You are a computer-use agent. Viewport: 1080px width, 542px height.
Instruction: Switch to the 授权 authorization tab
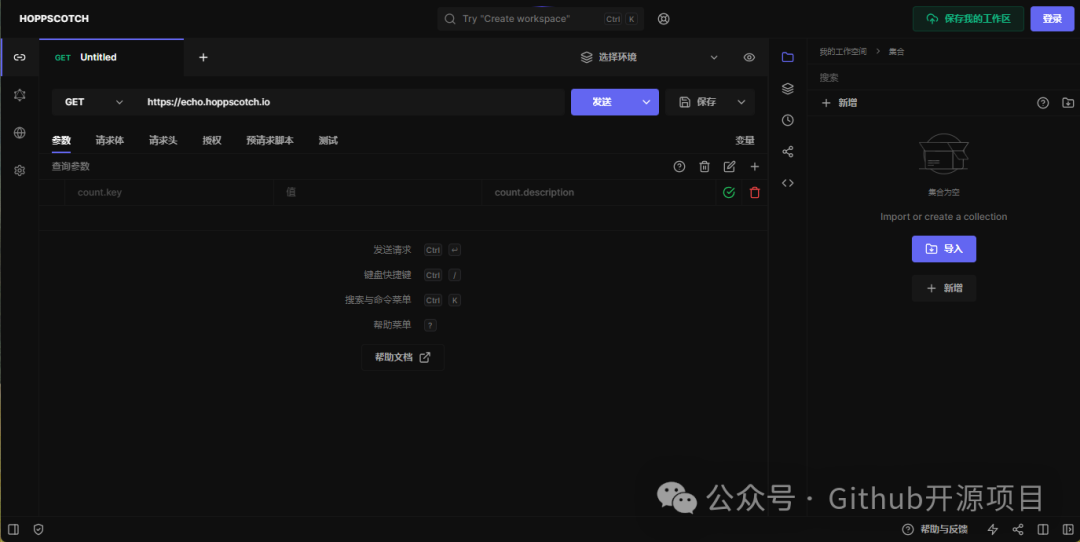[212, 140]
